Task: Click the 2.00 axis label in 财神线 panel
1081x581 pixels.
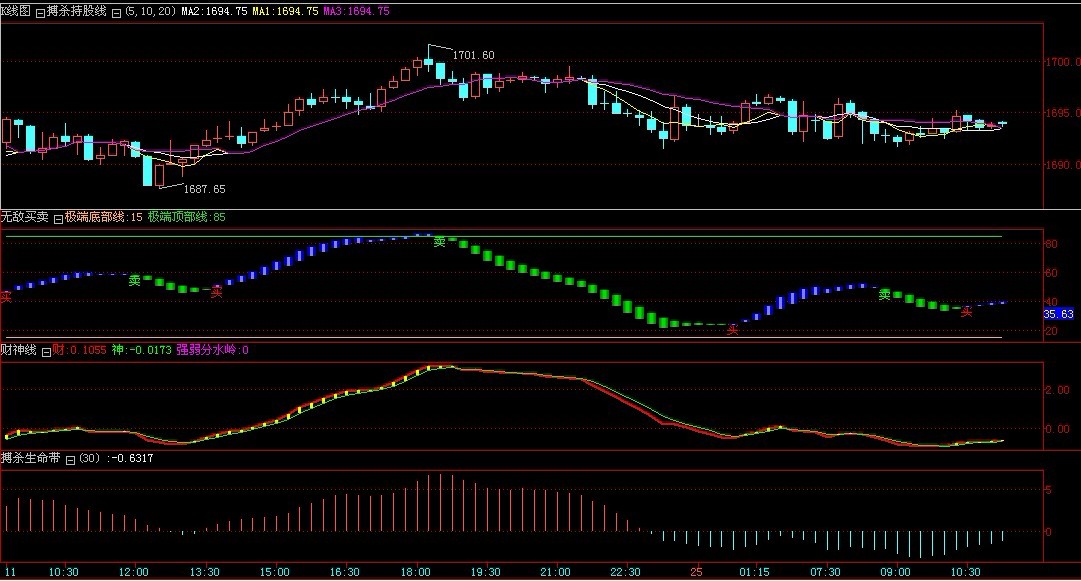Action: pyautogui.click(x=1058, y=390)
